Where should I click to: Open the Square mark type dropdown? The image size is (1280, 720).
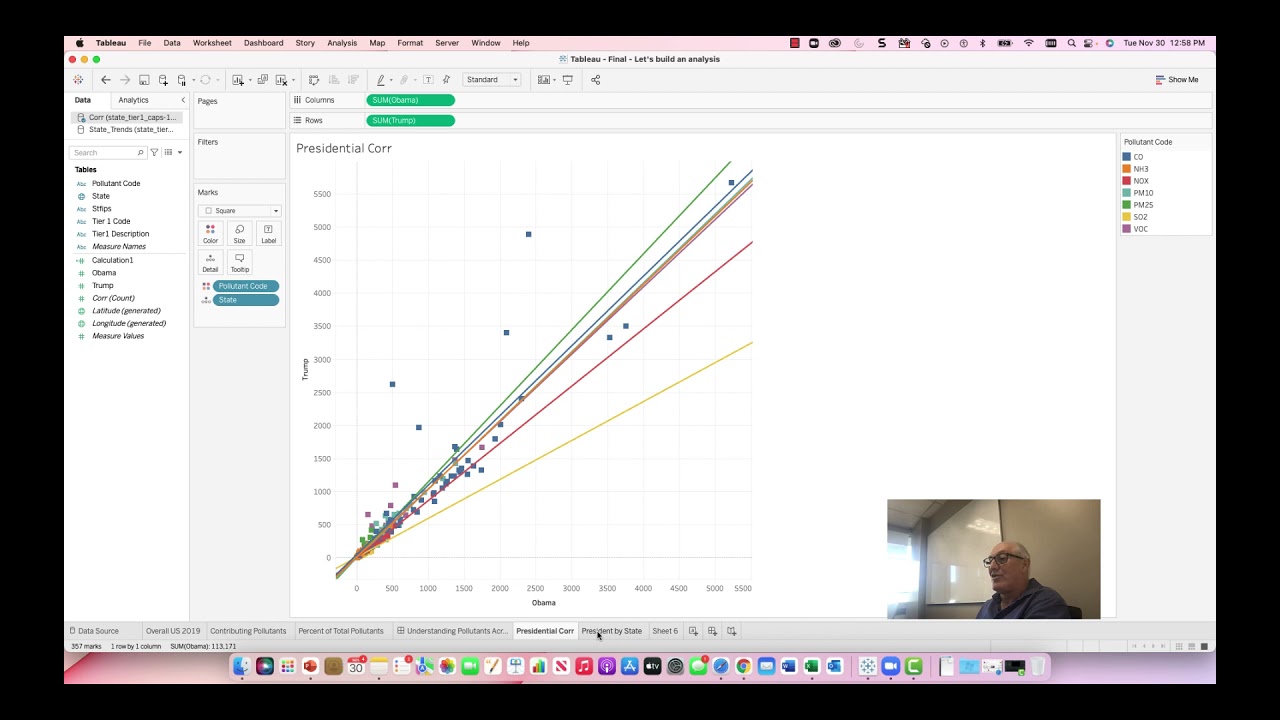tap(240, 211)
